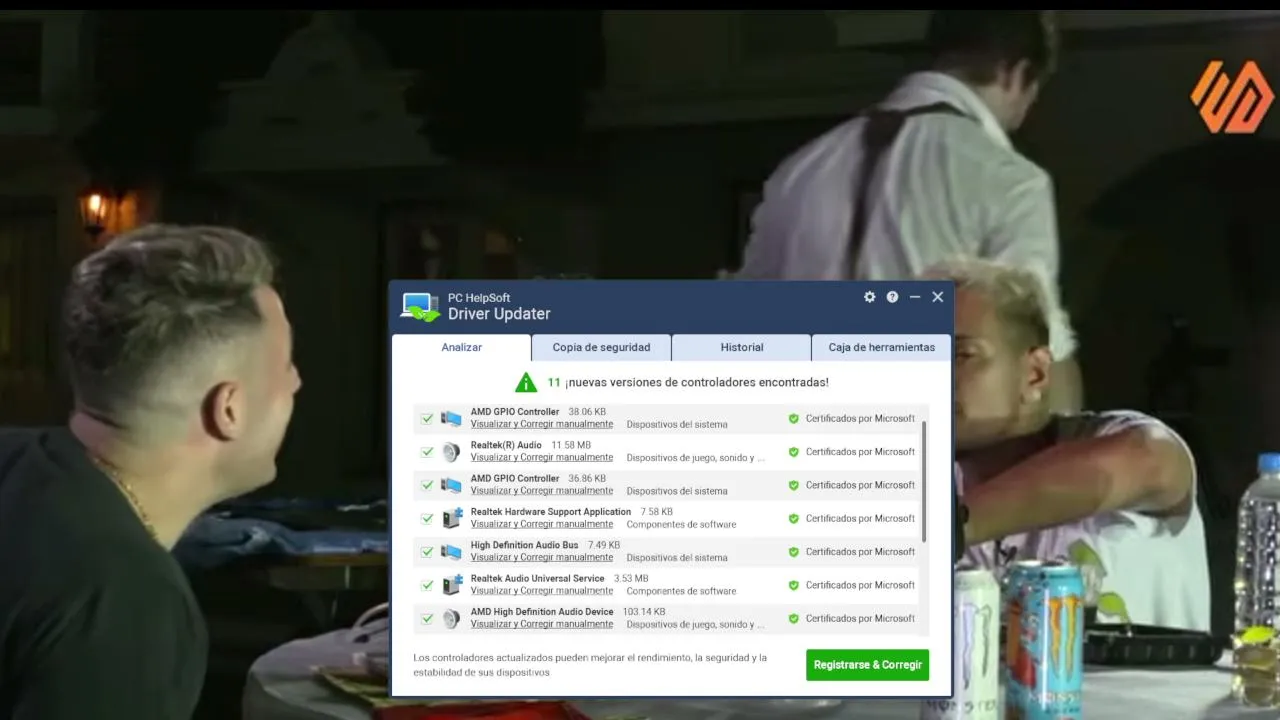Click the certified shield for AMD GPIO Controller 36.86 KB
This screenshot has height=720, width=1280.
pyautogui.click(x=794, y=485)
